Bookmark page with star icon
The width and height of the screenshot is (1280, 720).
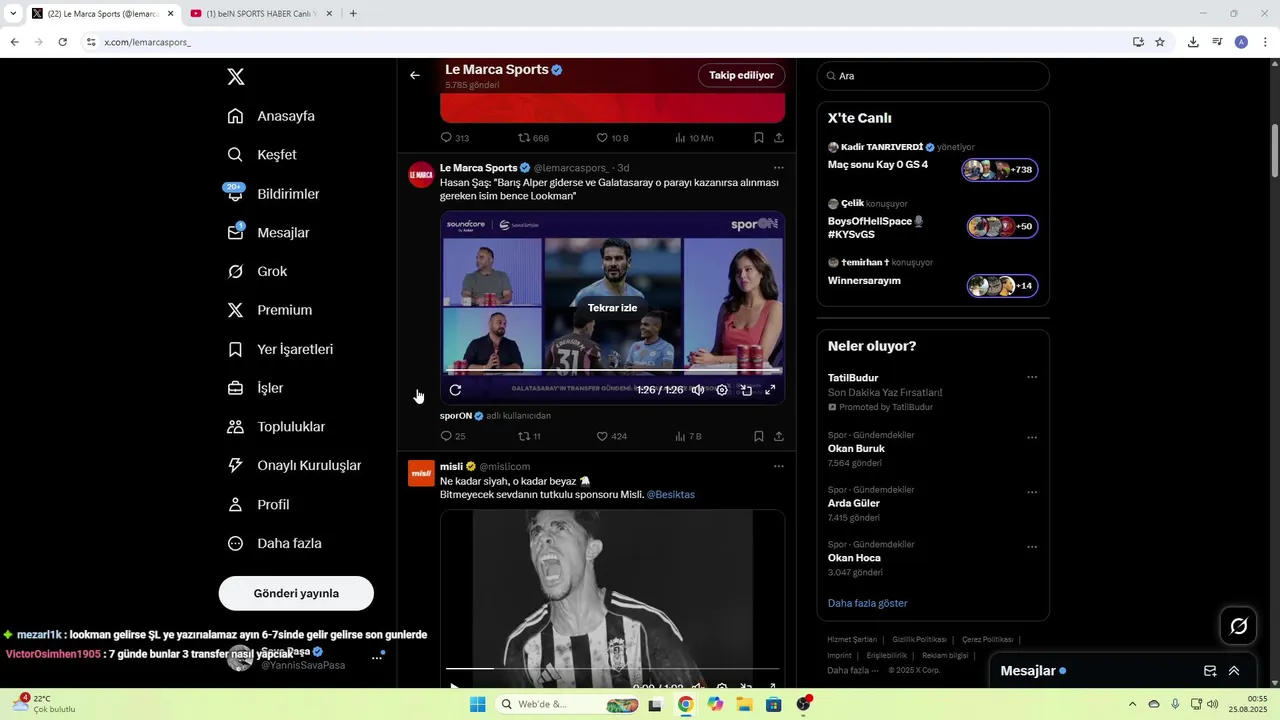(1160, 42)
